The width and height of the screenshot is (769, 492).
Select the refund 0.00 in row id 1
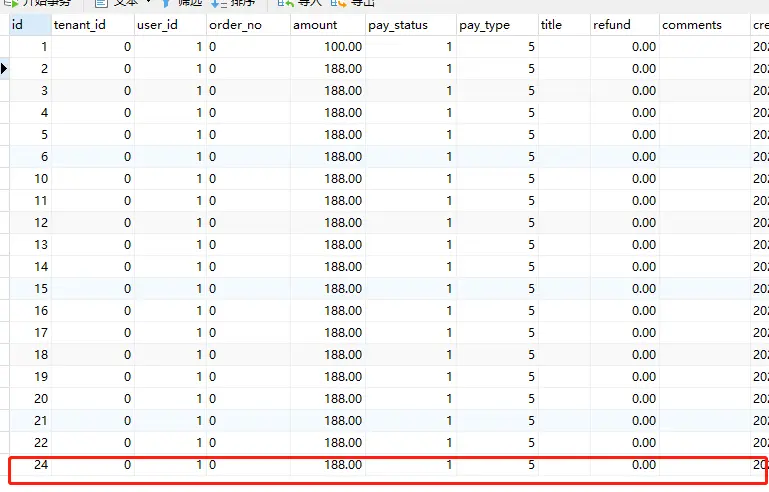pos(625,47)
